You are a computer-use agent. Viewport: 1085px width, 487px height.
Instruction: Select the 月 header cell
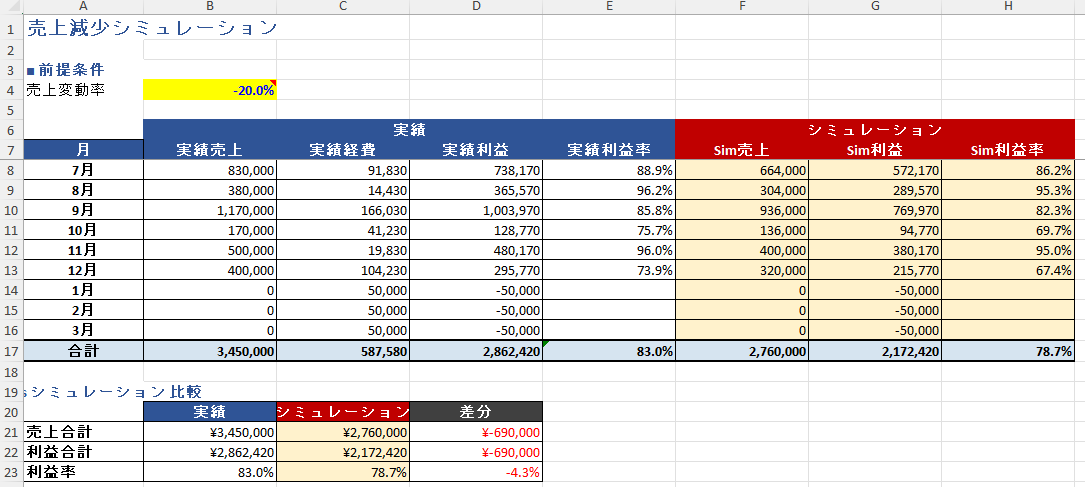click(83, 149)
